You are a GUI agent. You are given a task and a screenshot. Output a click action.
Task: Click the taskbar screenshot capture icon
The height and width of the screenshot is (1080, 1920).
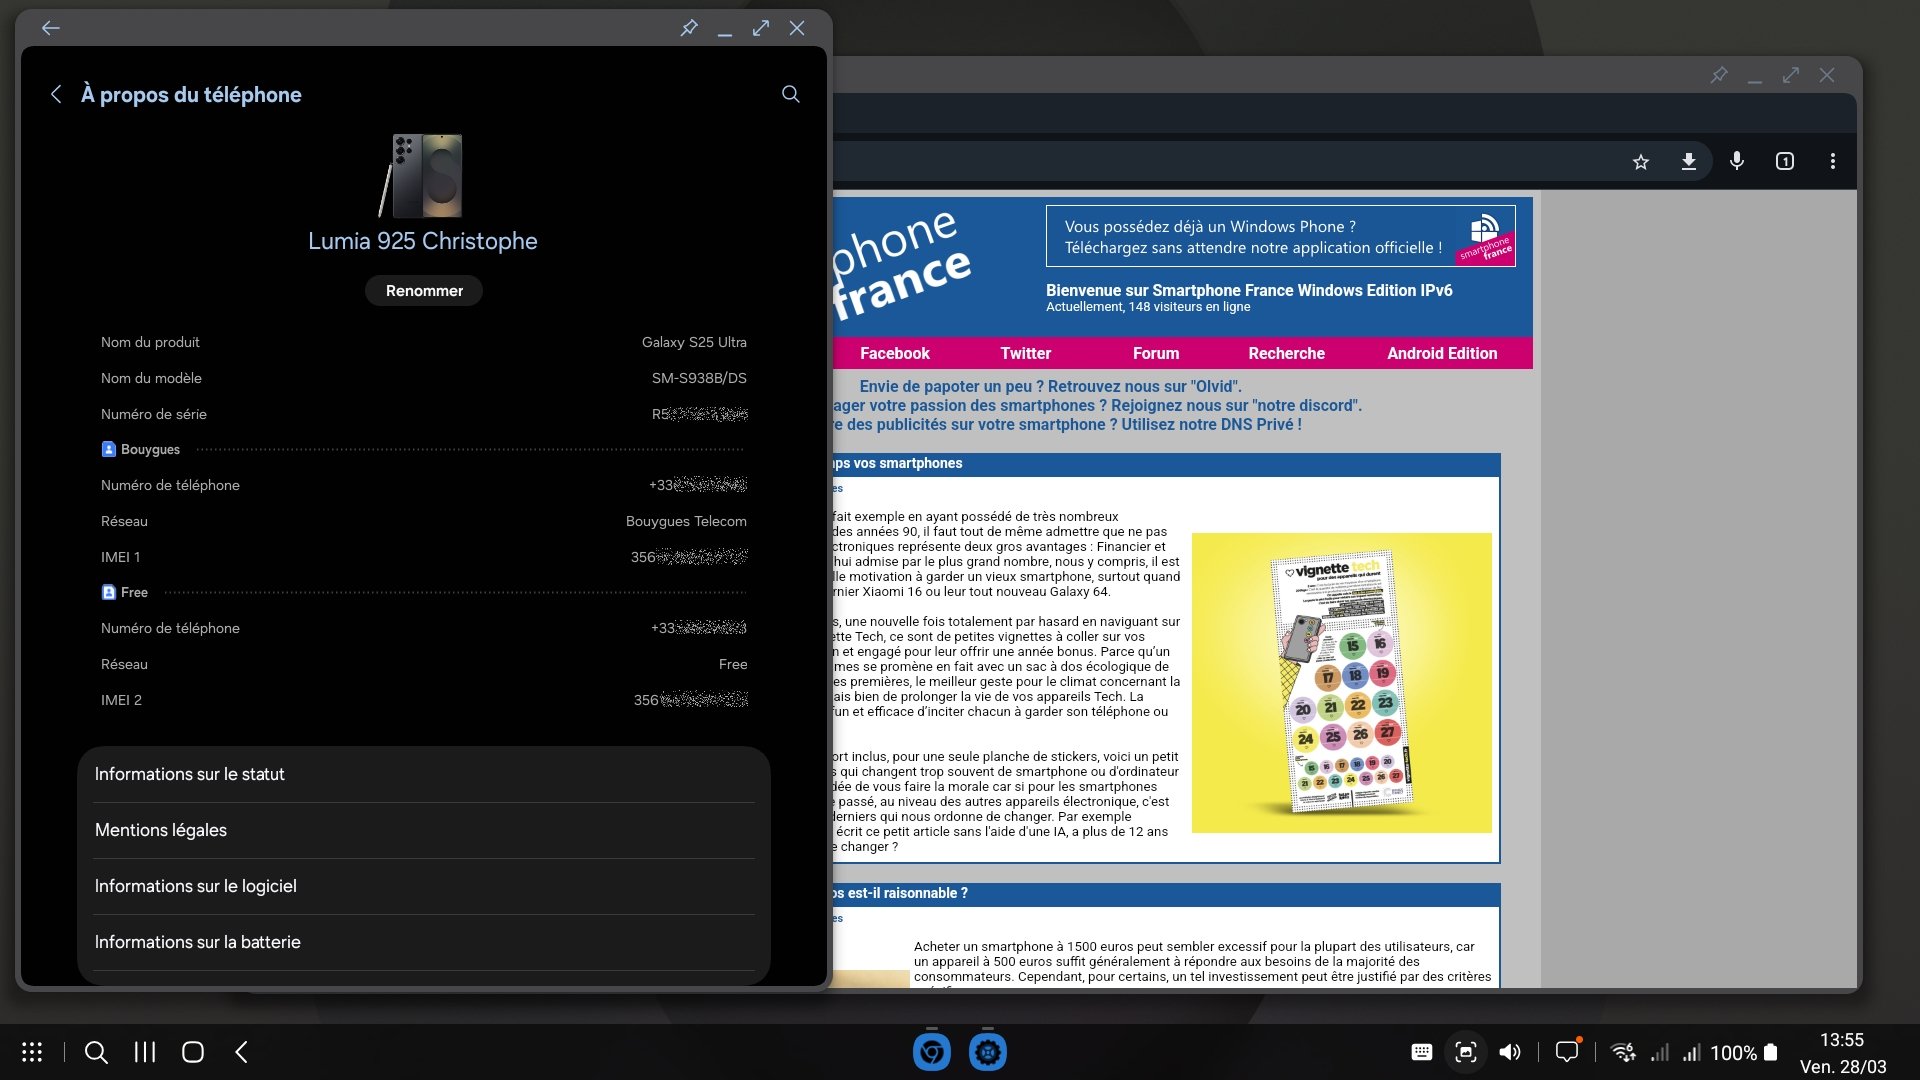1466,1052
